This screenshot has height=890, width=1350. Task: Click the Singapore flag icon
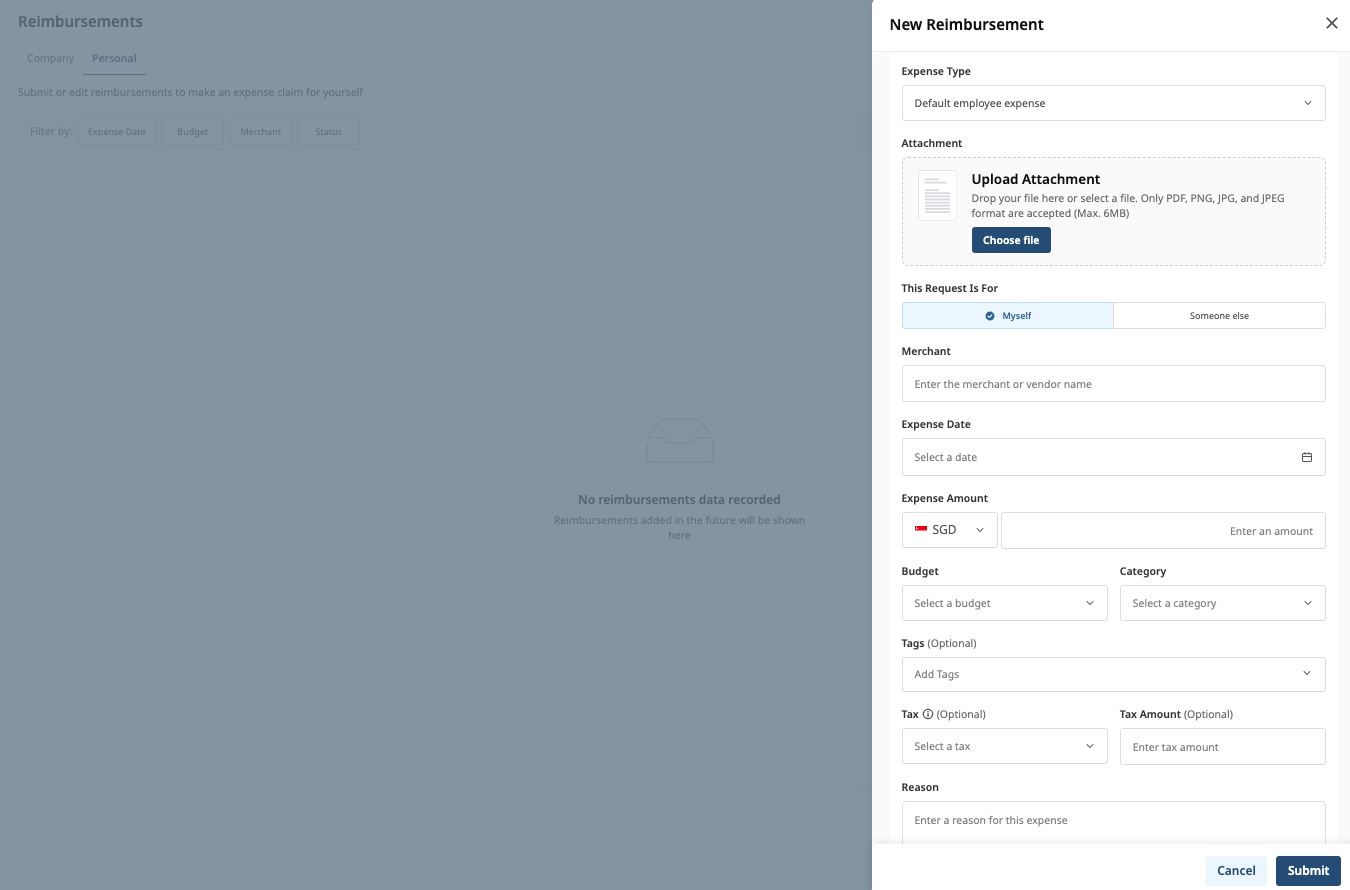[x=921, y=530]
